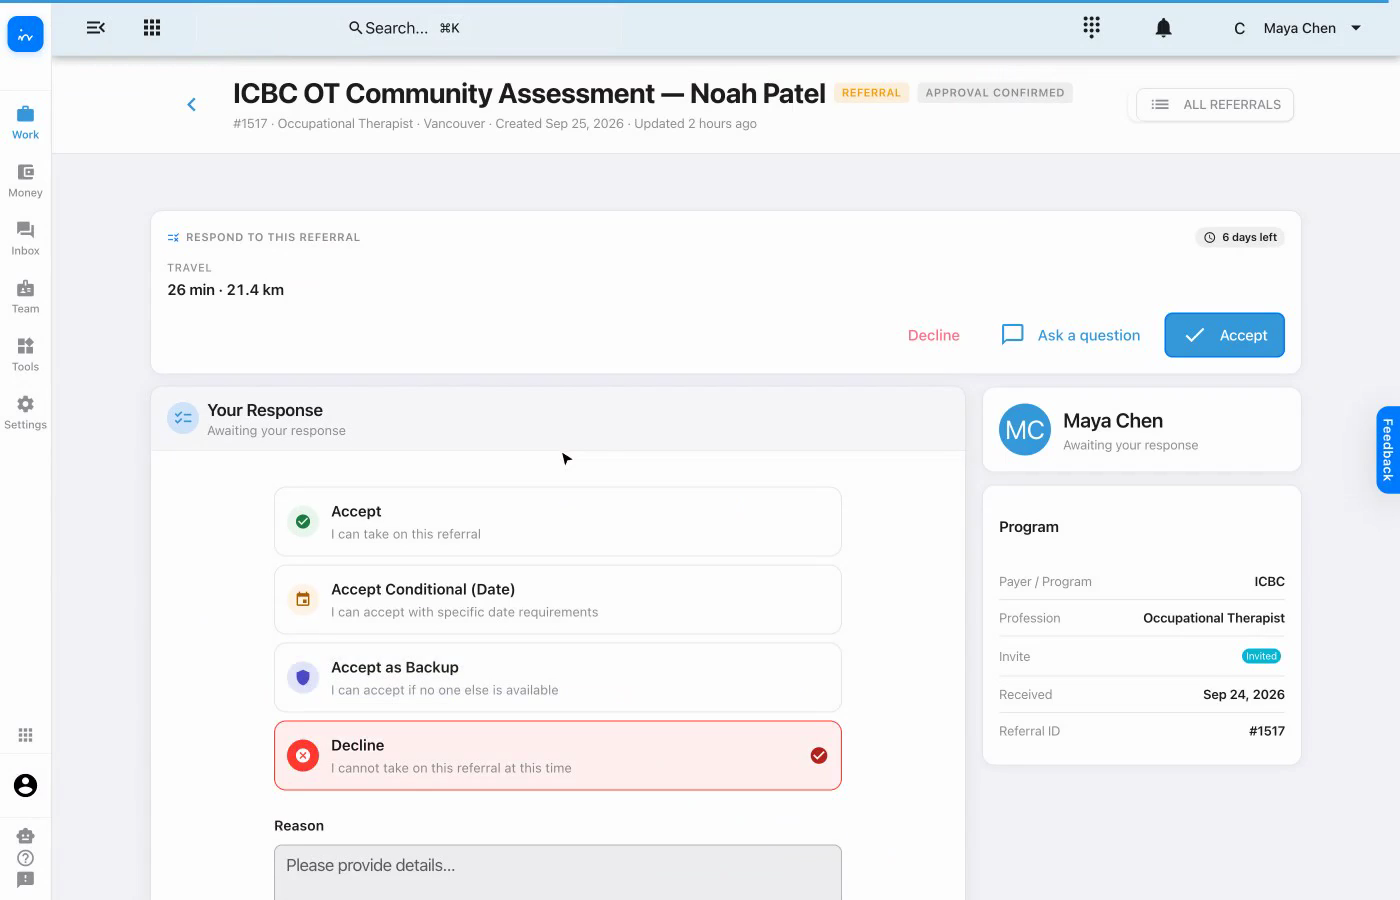
Task: Click the "APPROVAL CONFIRMED" badge
Action: 995,93
